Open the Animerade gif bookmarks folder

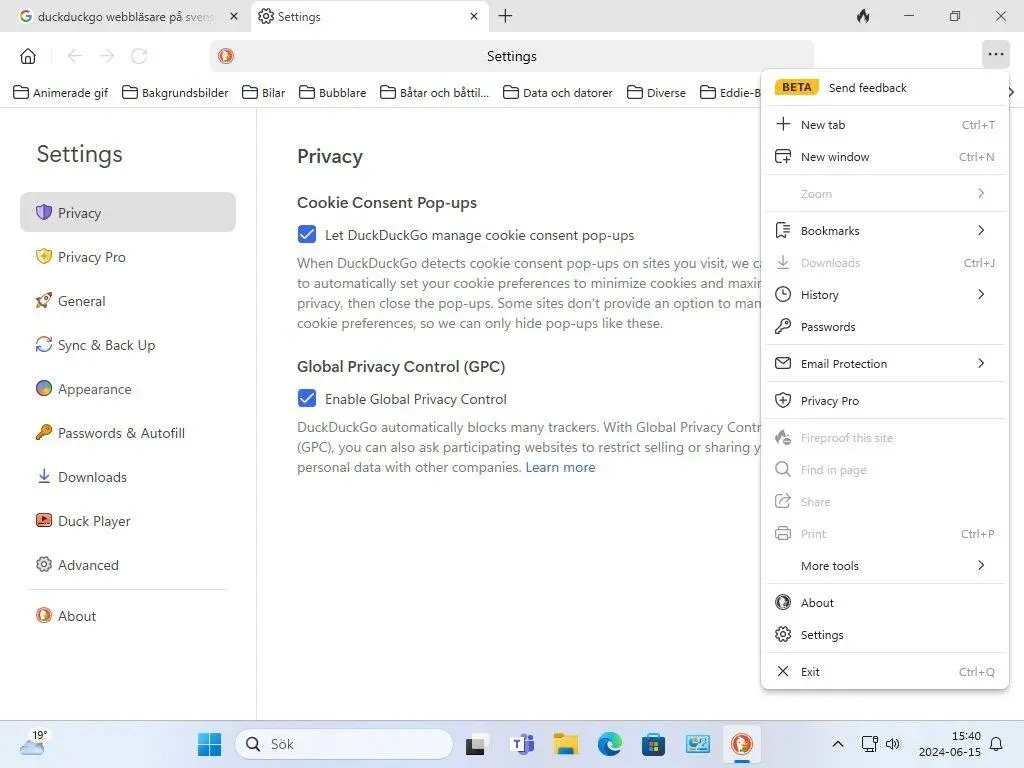[x=61, y=93]
